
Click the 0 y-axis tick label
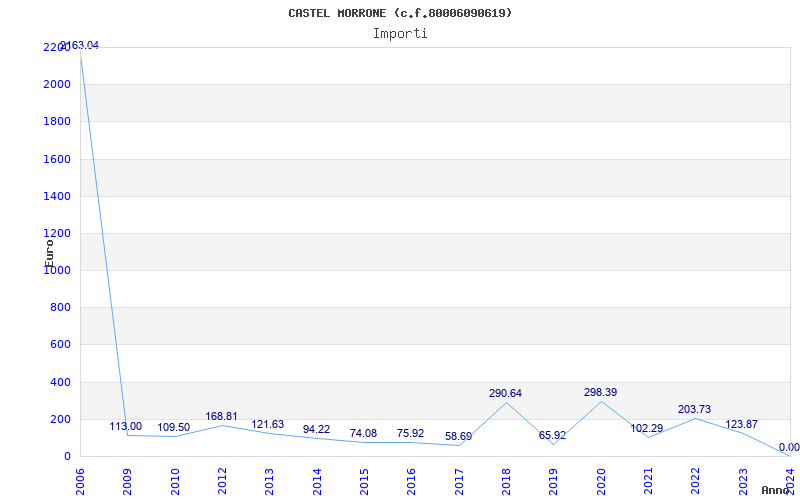(x=67, y=457)
